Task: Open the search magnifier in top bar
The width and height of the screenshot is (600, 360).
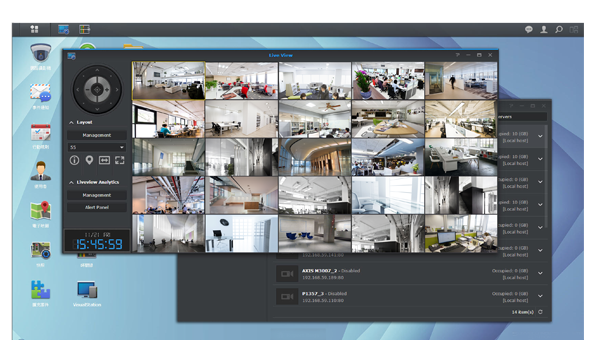Action: [x=559, y=29]
